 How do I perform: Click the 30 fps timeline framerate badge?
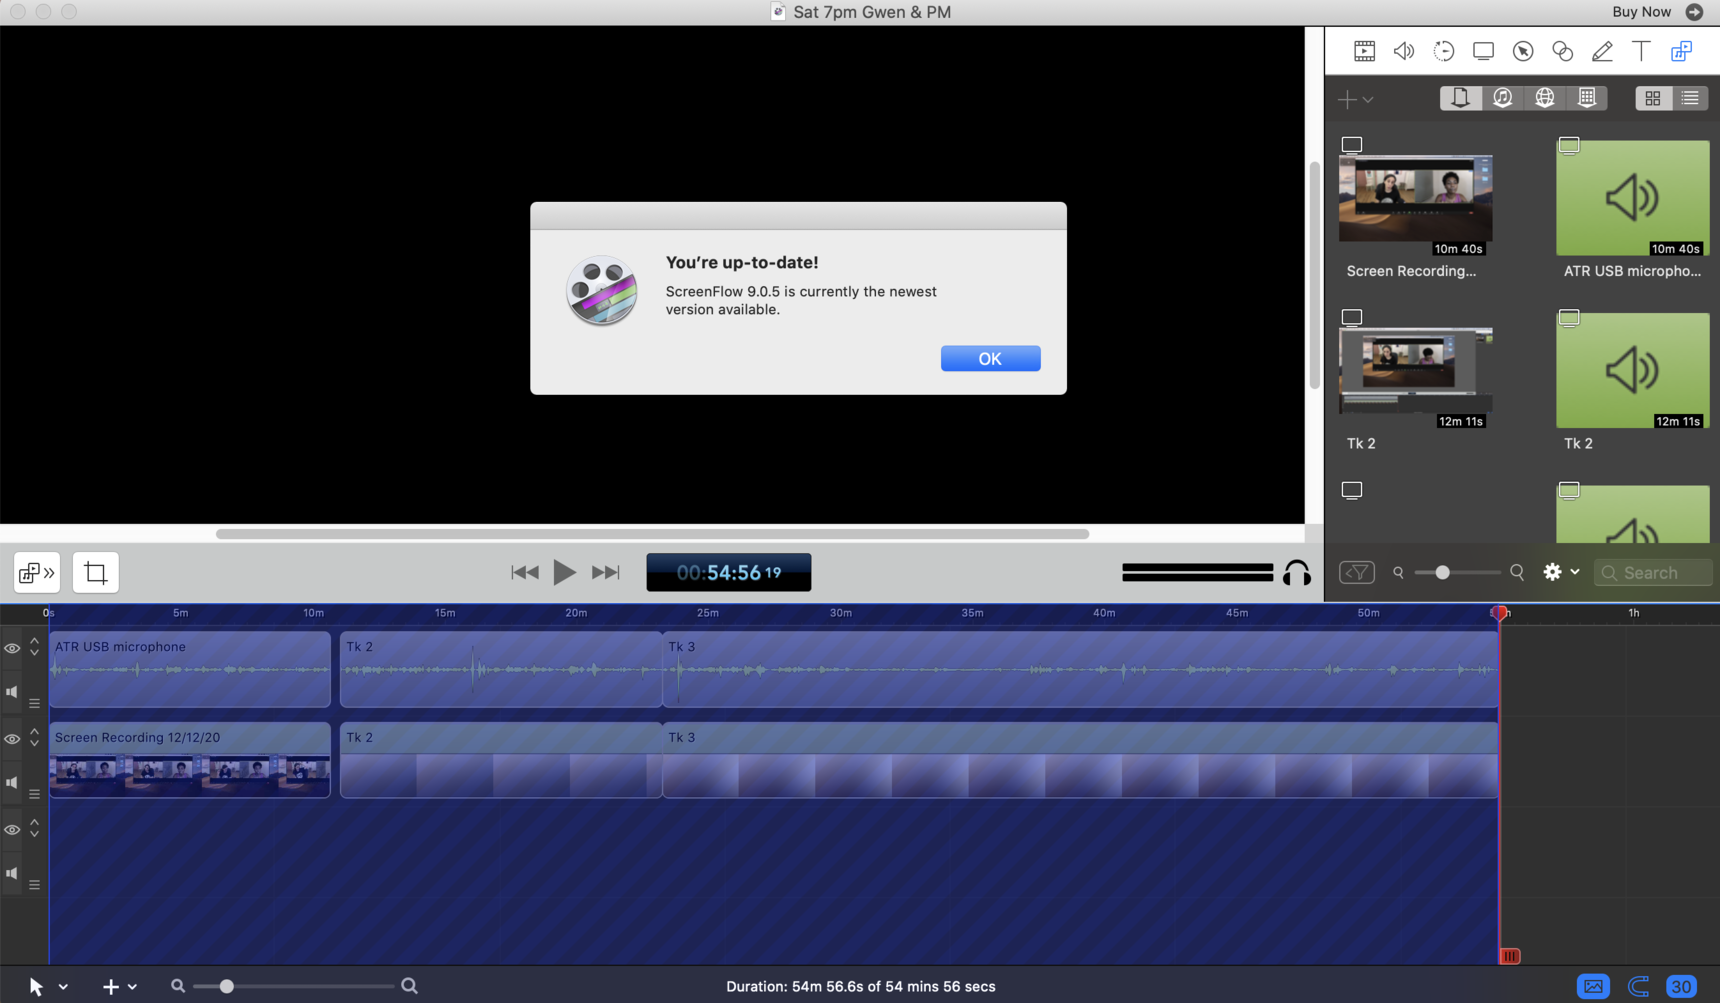click(1681, 987)
